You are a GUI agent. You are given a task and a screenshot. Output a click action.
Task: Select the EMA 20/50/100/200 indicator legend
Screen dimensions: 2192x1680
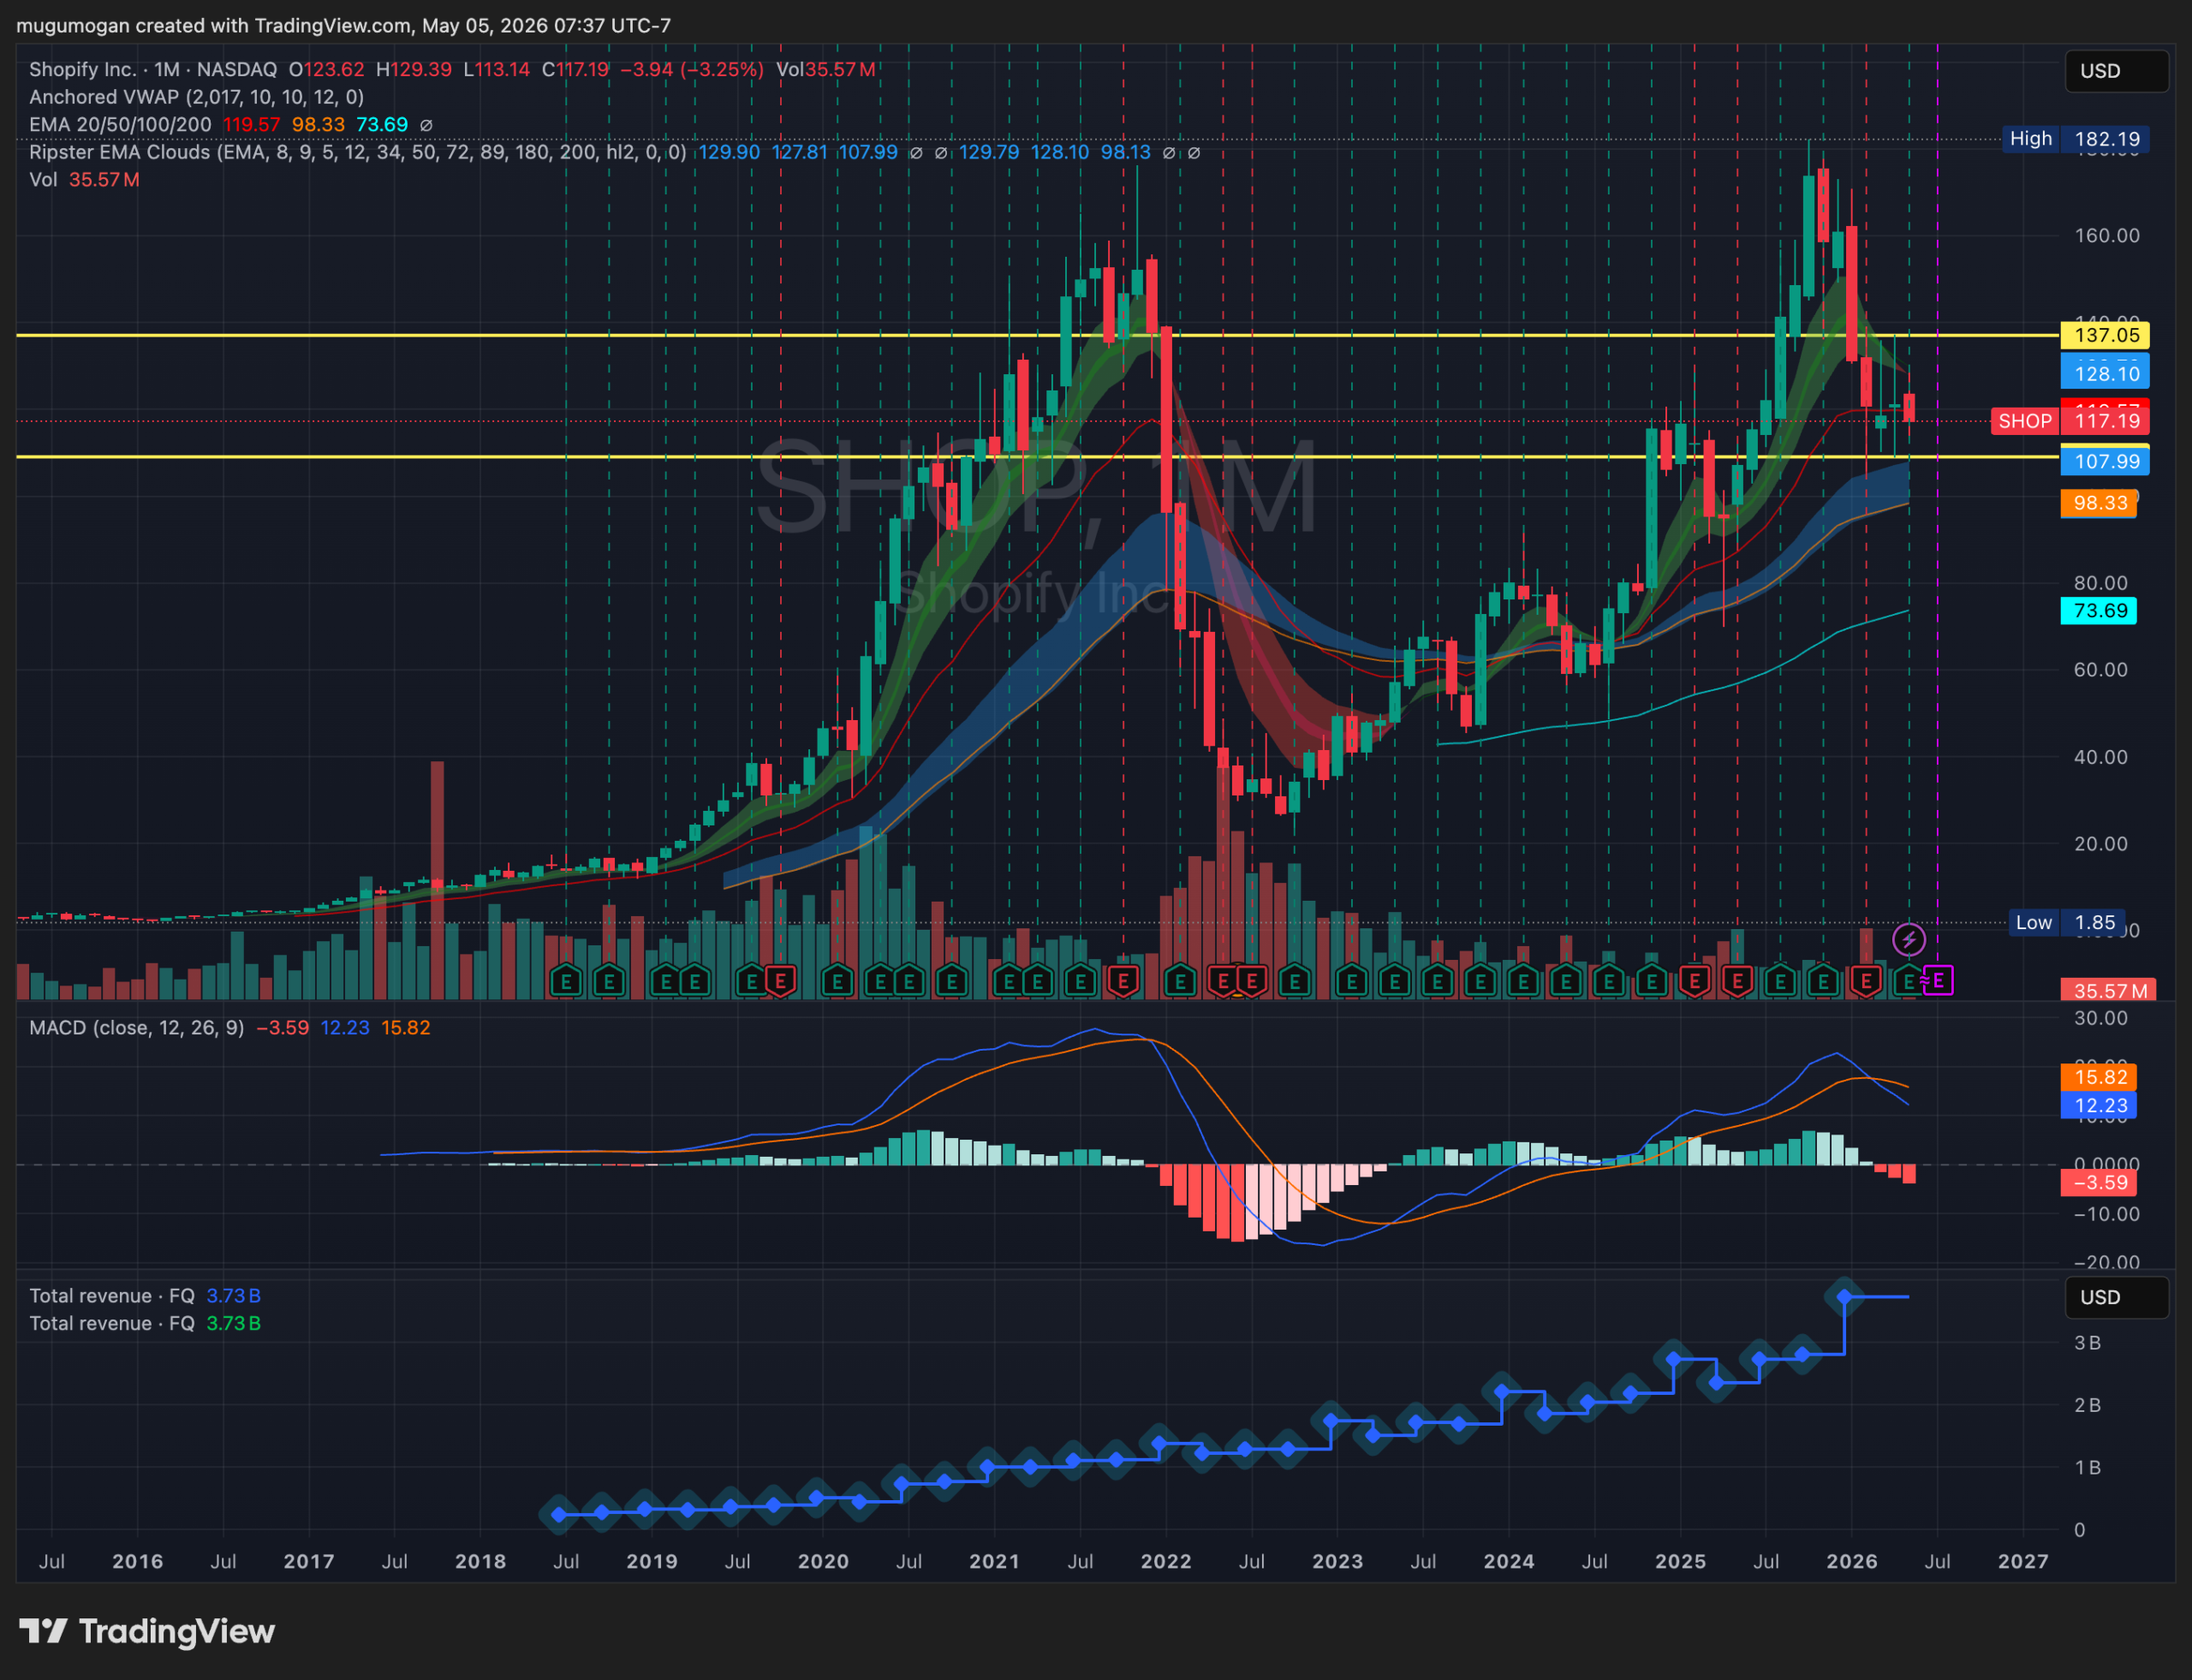[x=120, y=125]
